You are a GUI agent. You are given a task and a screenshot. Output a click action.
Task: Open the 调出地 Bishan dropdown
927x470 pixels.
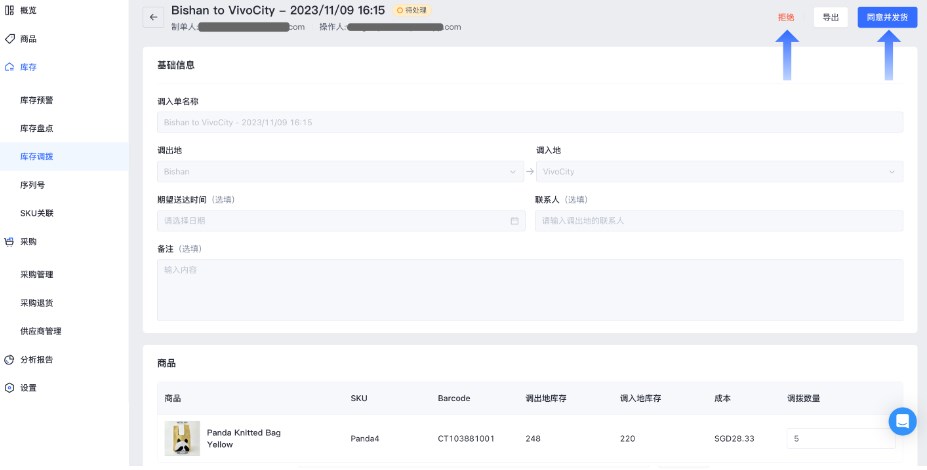(340, 171)
